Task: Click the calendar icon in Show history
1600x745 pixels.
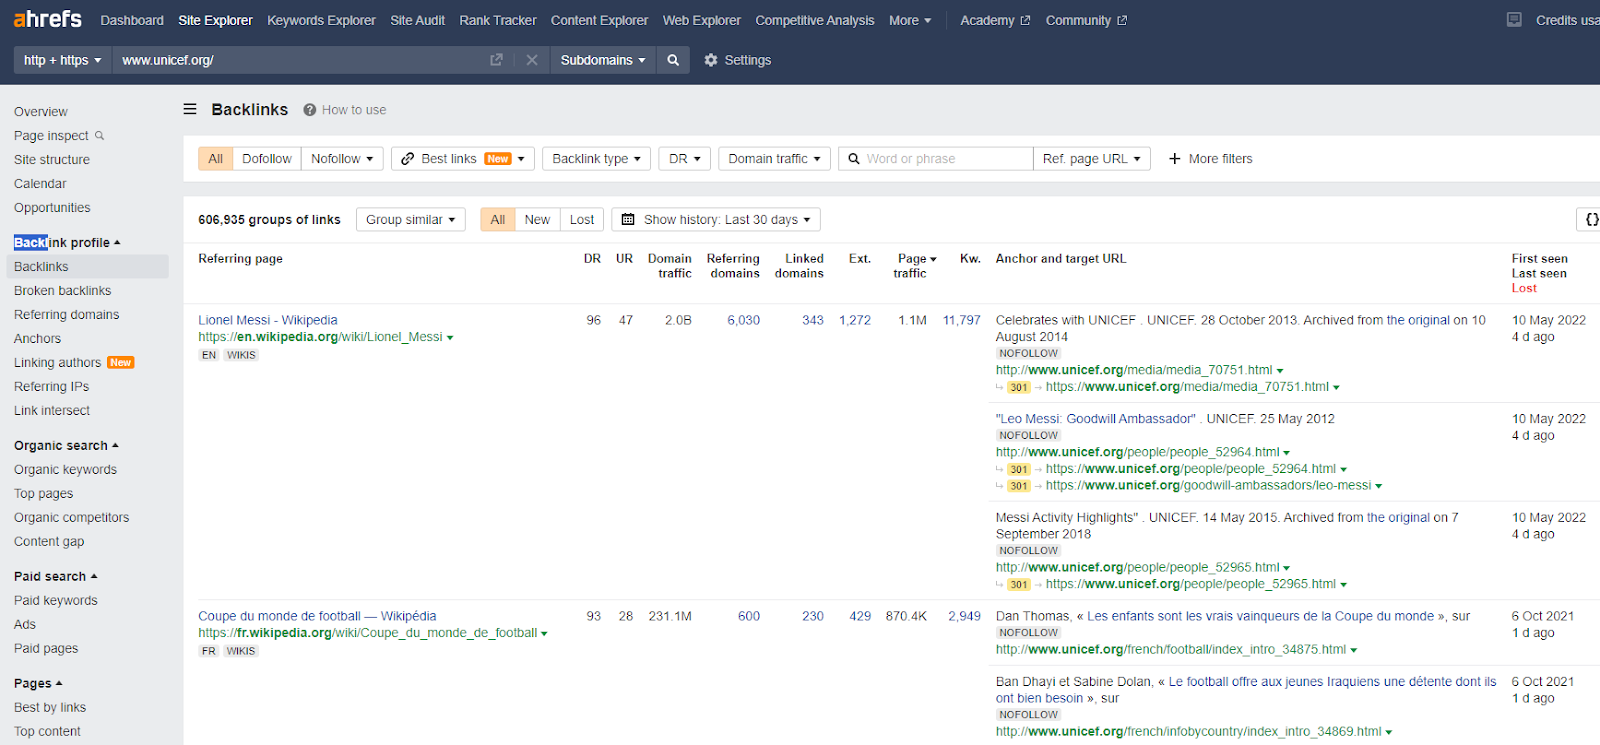Action: pyautogui.click(x=628, y=219)
